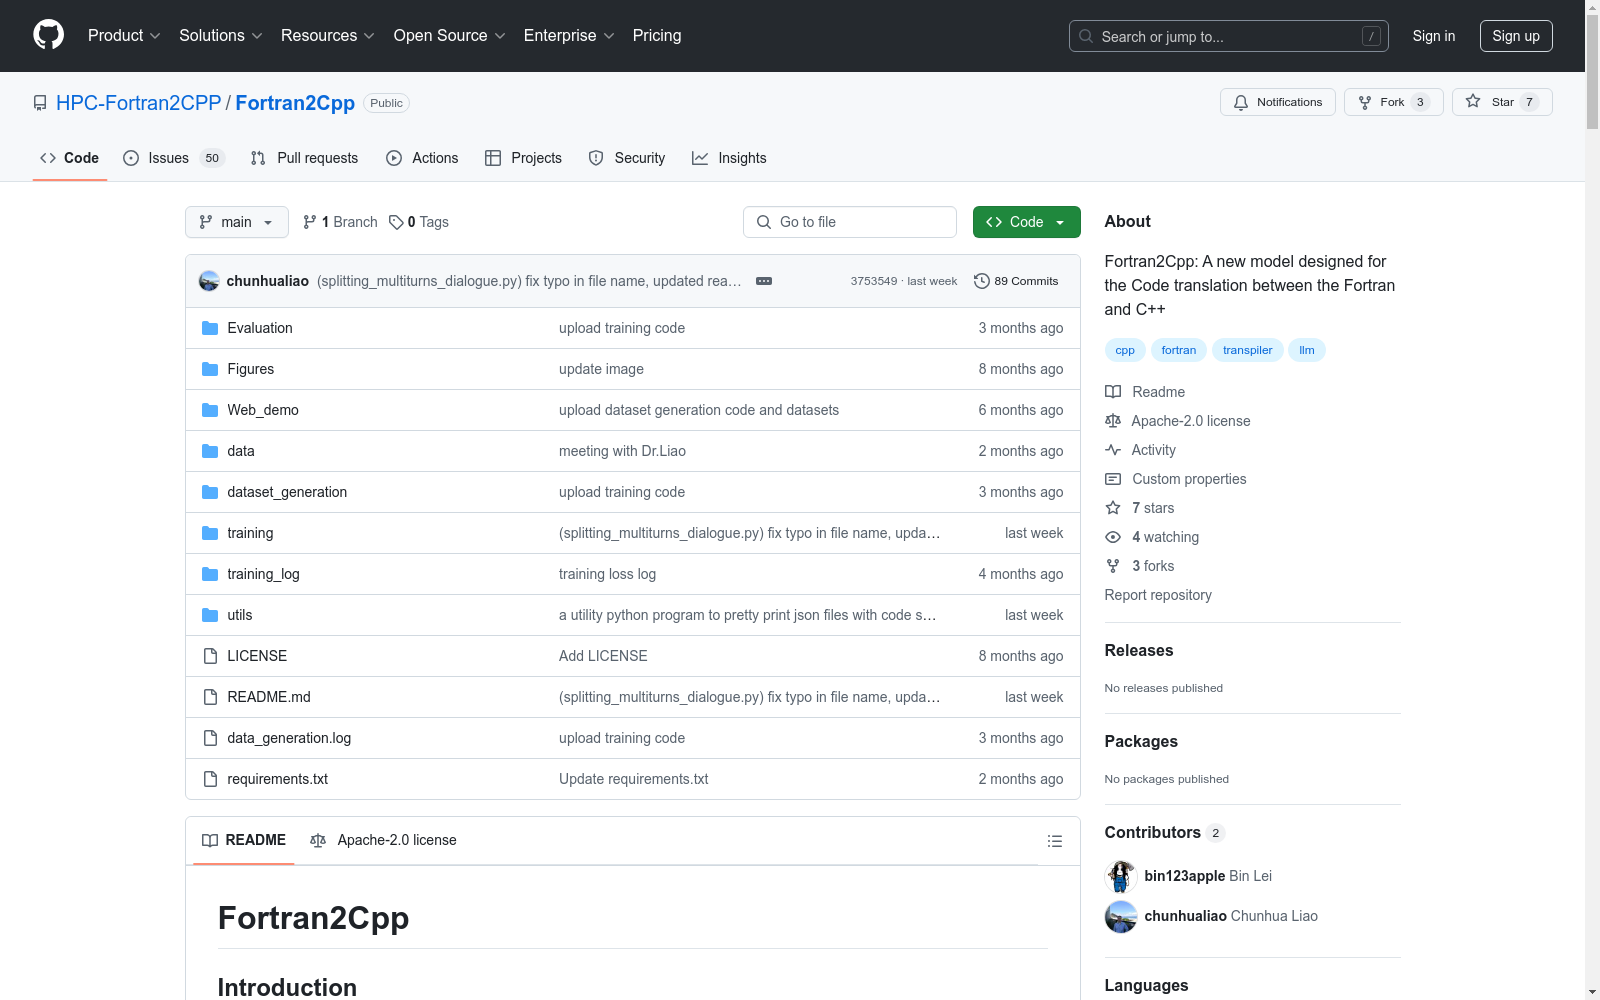Open Notifications bell button
The width and height of the screenshot is (1600, 1000).
(1277, 102)
